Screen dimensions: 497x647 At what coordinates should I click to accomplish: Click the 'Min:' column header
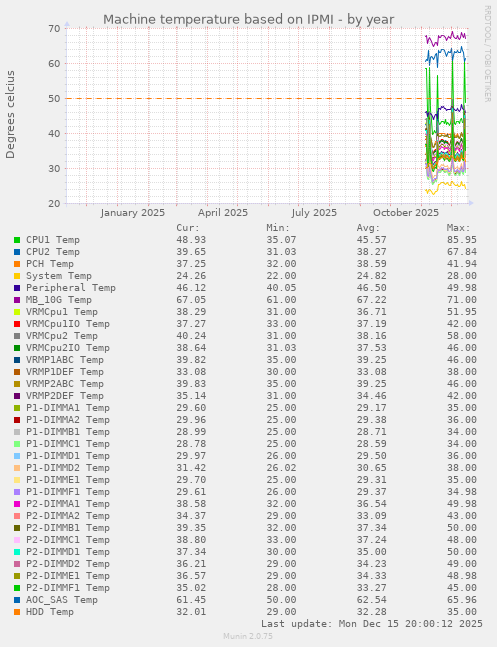(x=278, y=228)
